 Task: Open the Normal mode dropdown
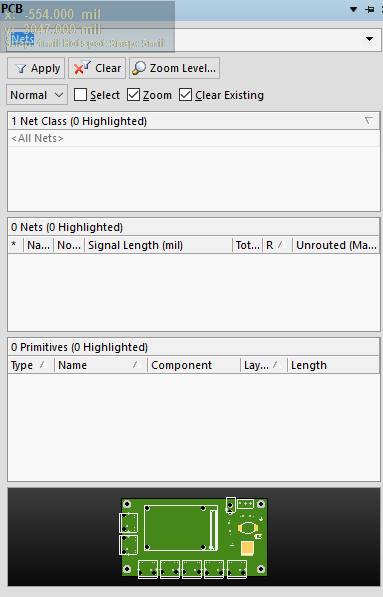click(37, 95)
